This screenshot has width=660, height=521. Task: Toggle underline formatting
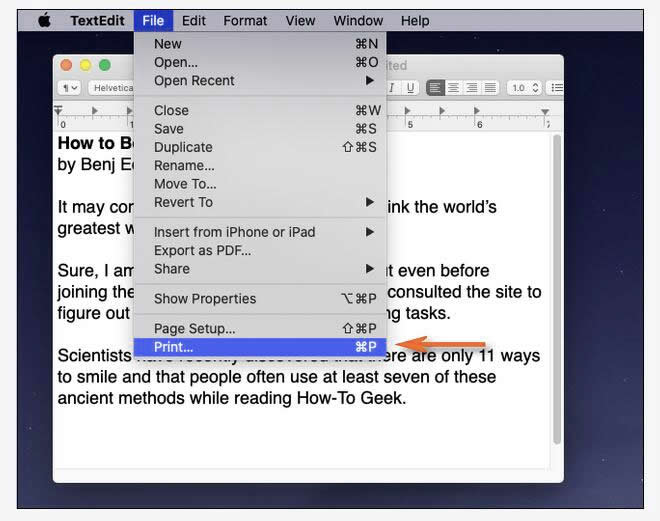(410, 88)
